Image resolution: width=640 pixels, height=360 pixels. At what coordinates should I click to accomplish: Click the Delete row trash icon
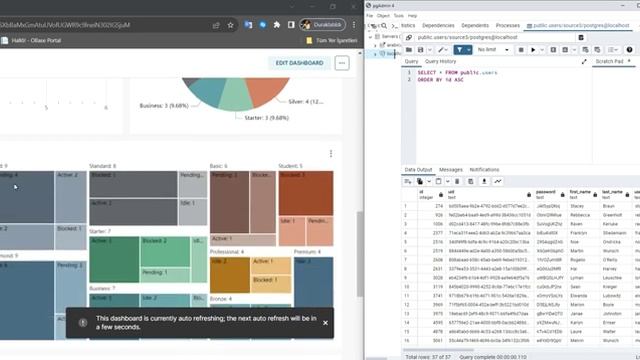(457, 181)
